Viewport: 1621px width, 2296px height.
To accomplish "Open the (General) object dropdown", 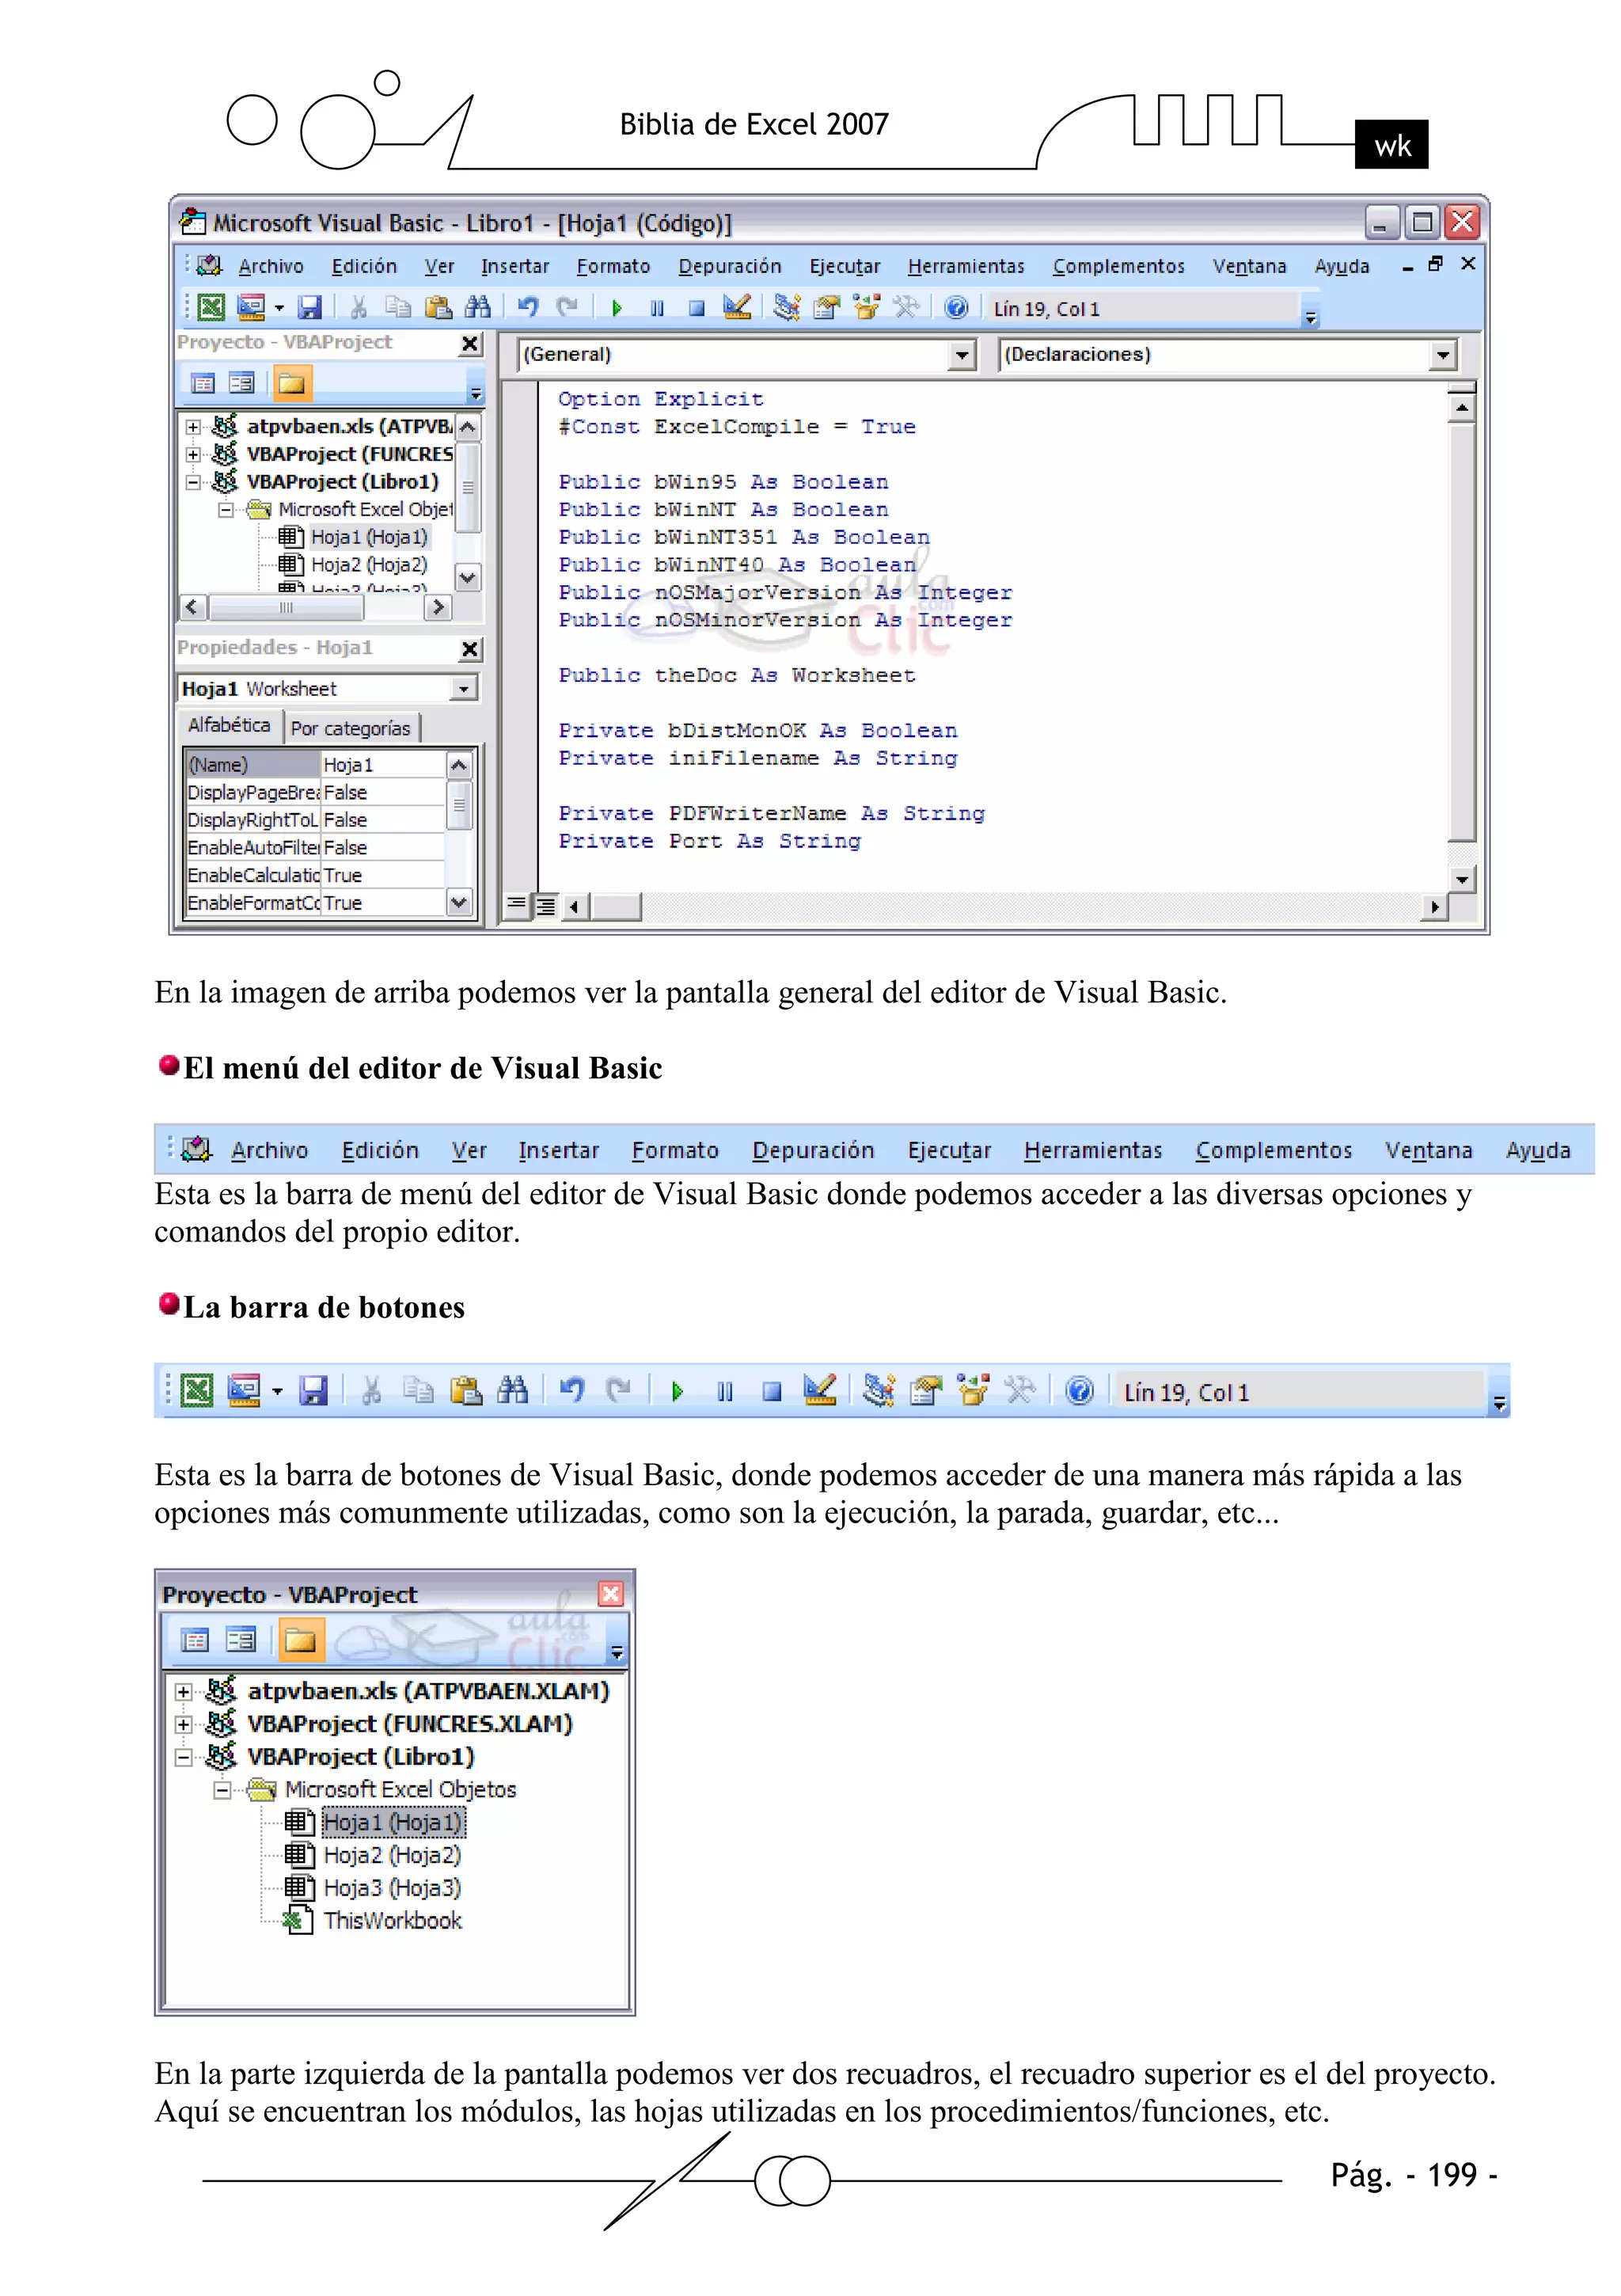I will [961, 355].
